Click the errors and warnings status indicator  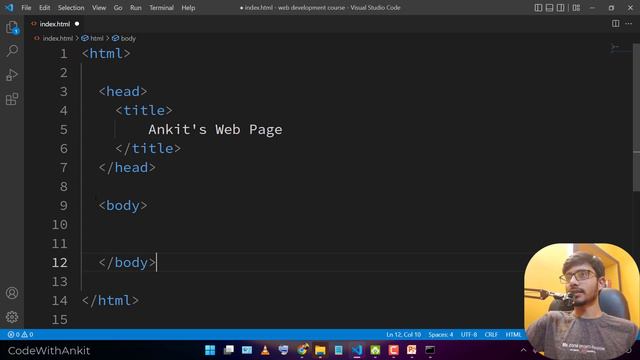point(20,334)
